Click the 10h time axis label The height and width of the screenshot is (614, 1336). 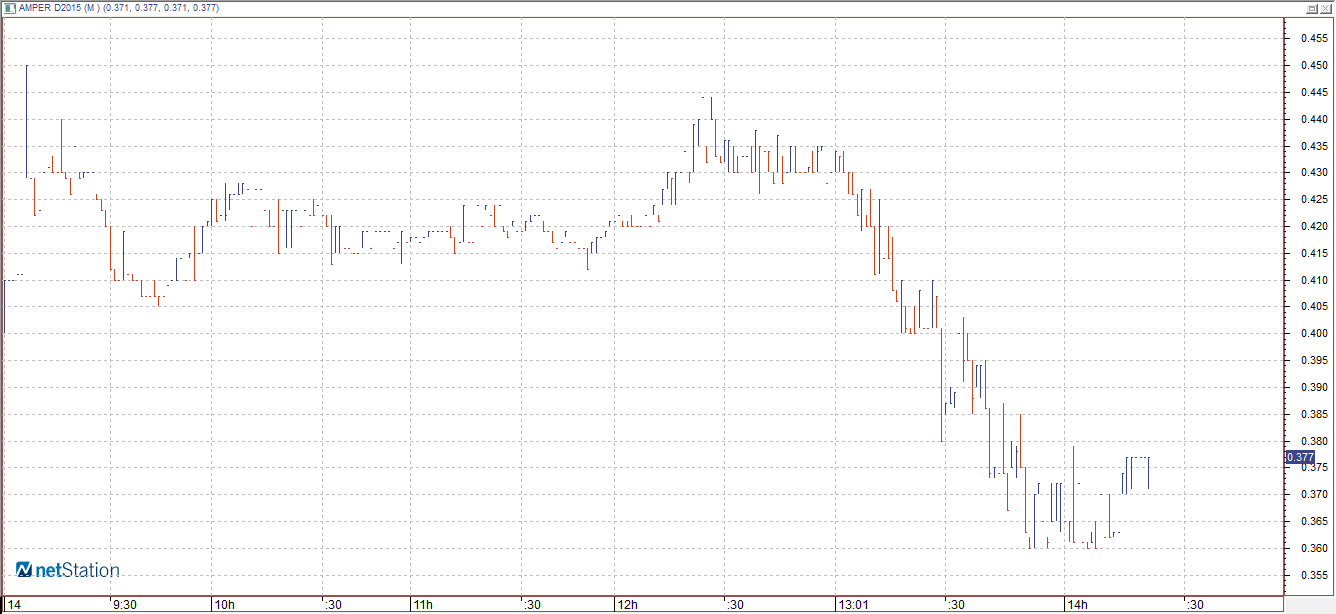tap(224, 605)
